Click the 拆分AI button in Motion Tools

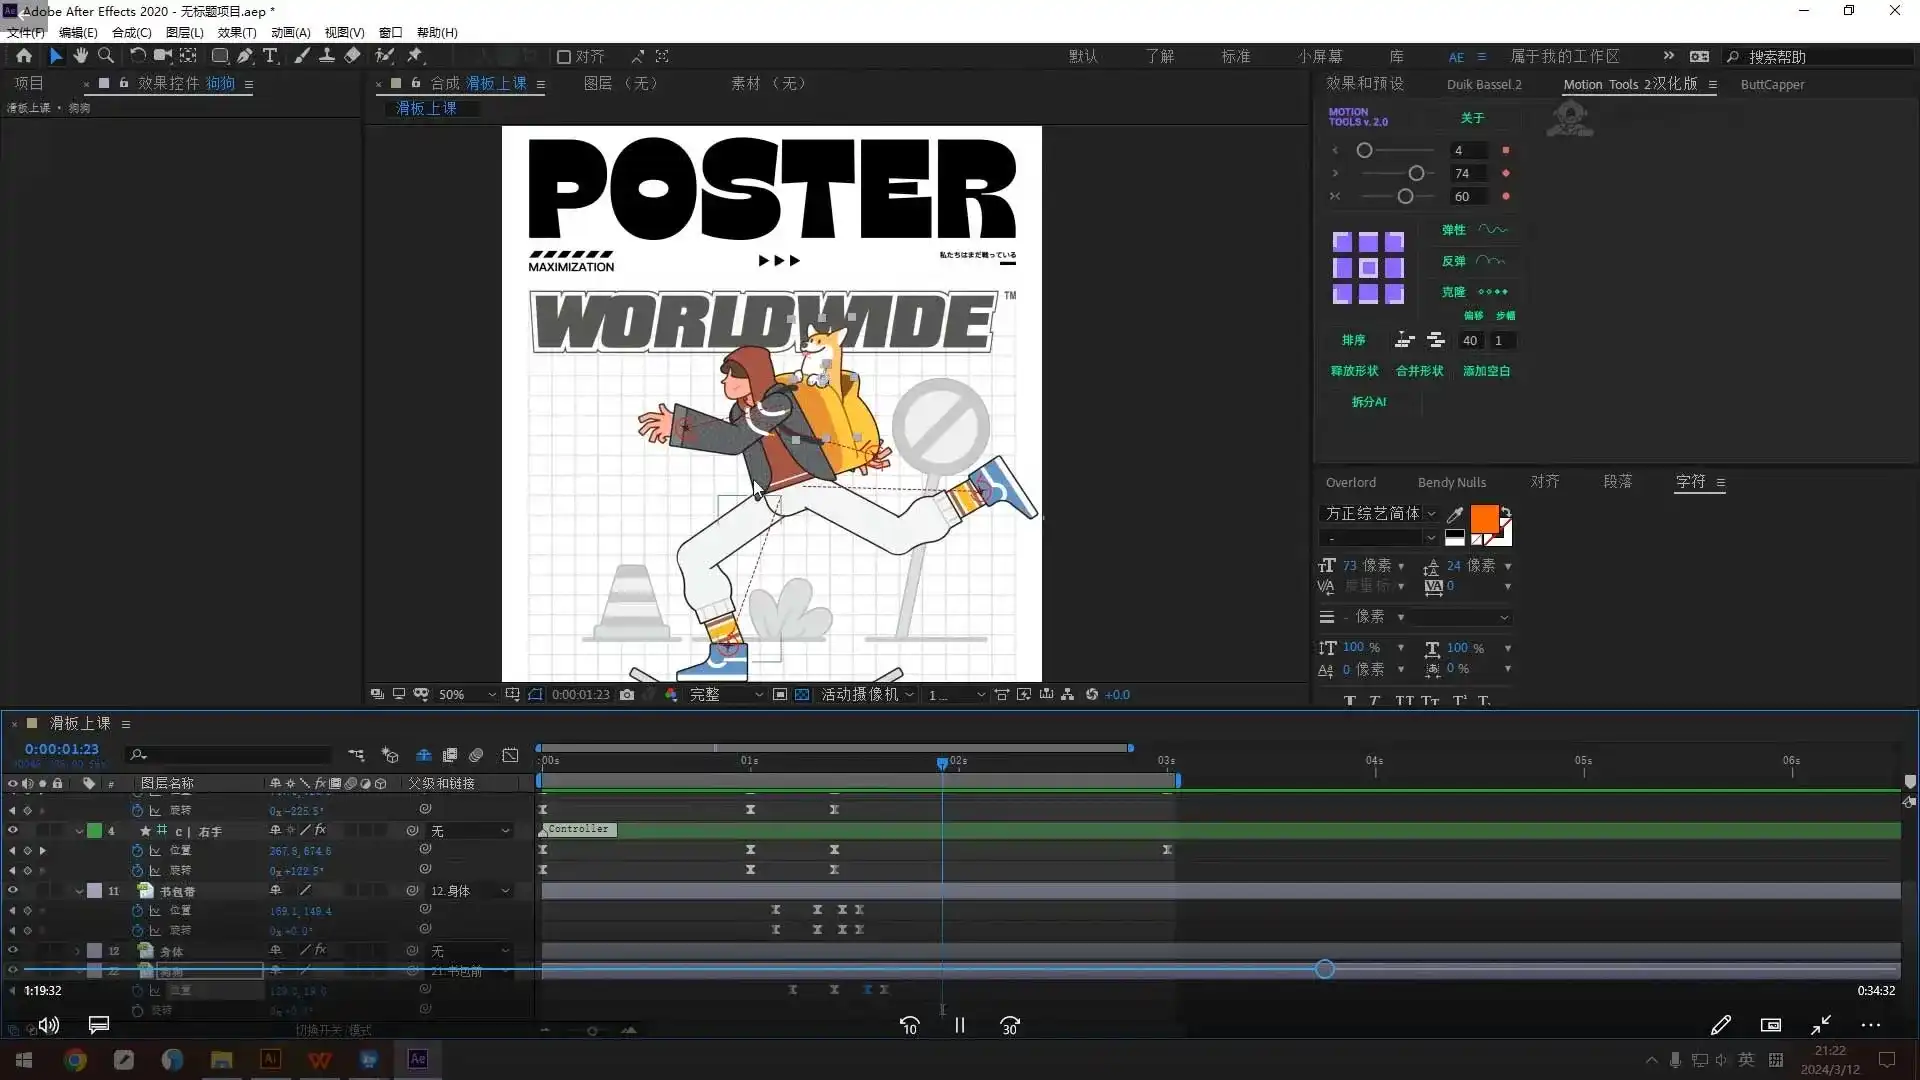(x=1368, y=402)
